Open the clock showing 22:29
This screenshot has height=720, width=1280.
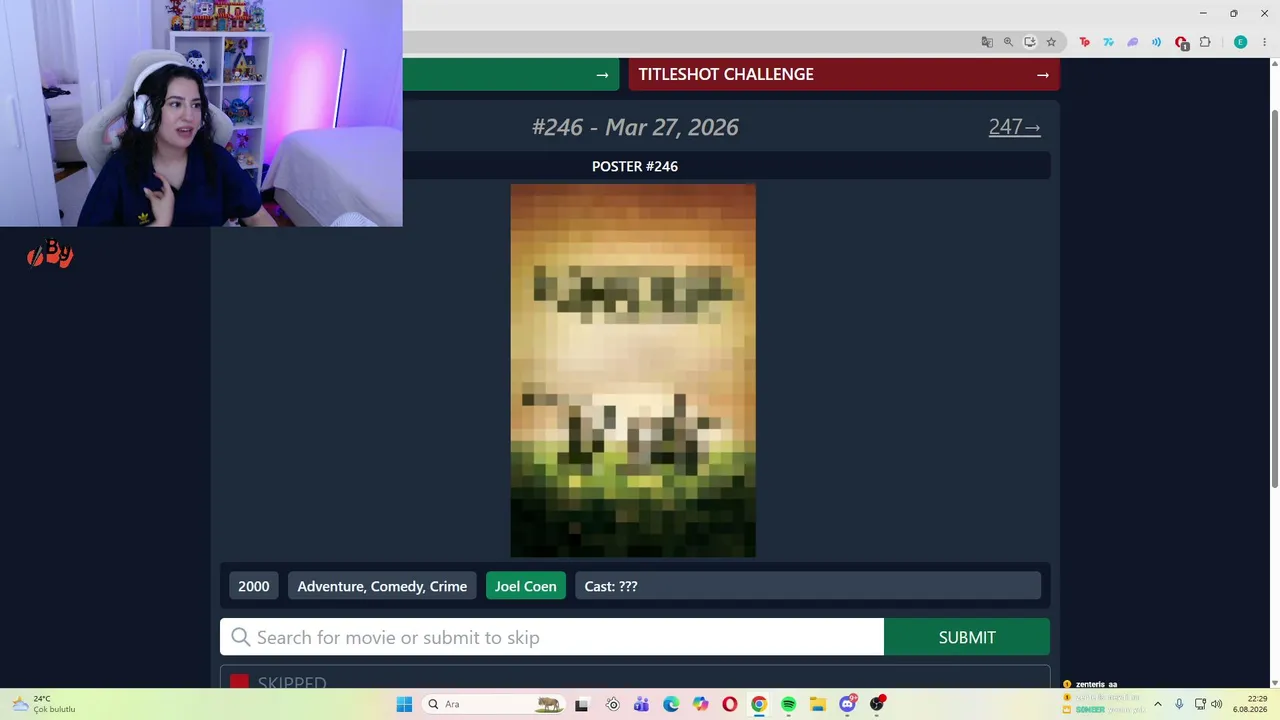pos(1250,704)
